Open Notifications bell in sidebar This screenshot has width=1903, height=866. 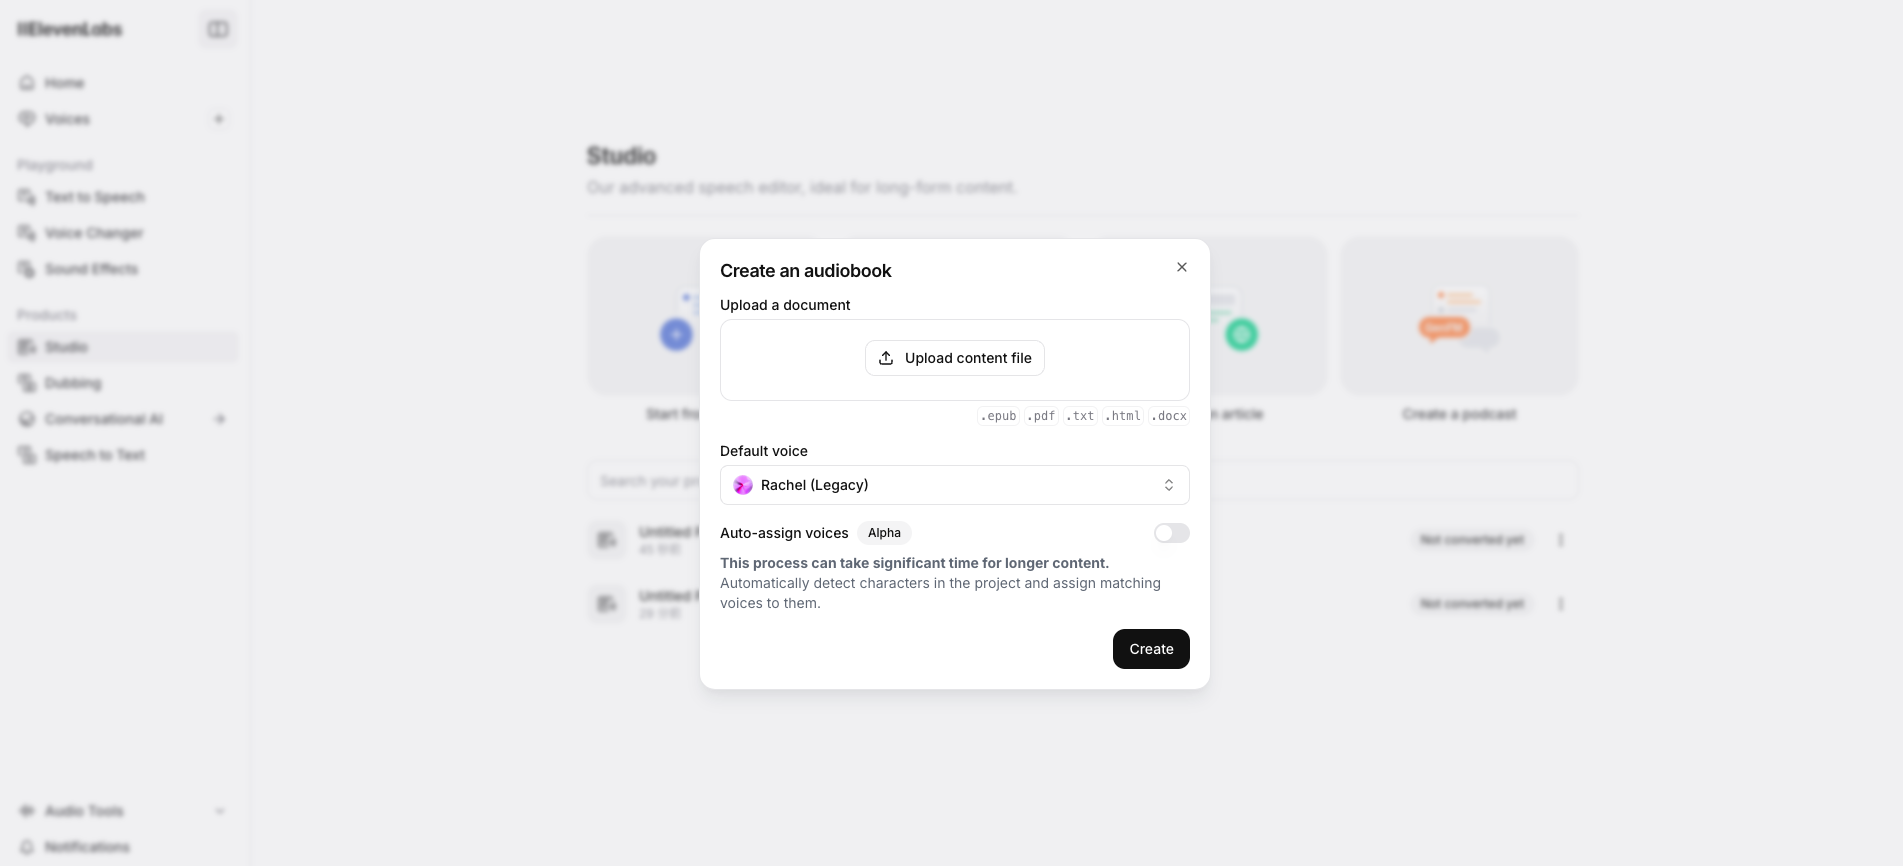click(x=27, y=847)
